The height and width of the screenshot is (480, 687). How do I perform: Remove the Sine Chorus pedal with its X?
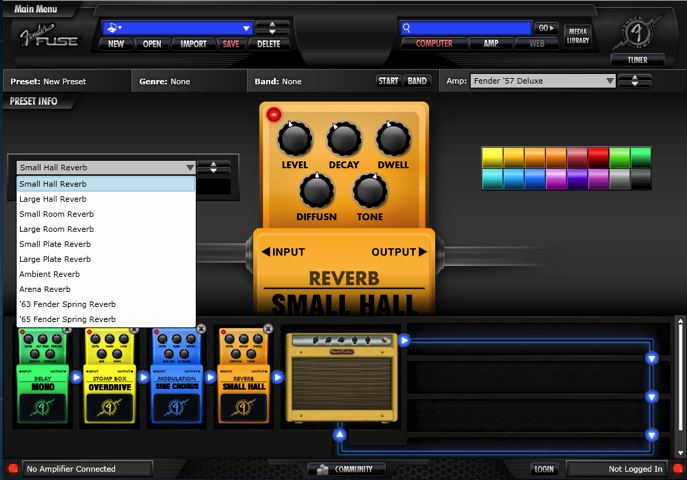click(201, 328)
